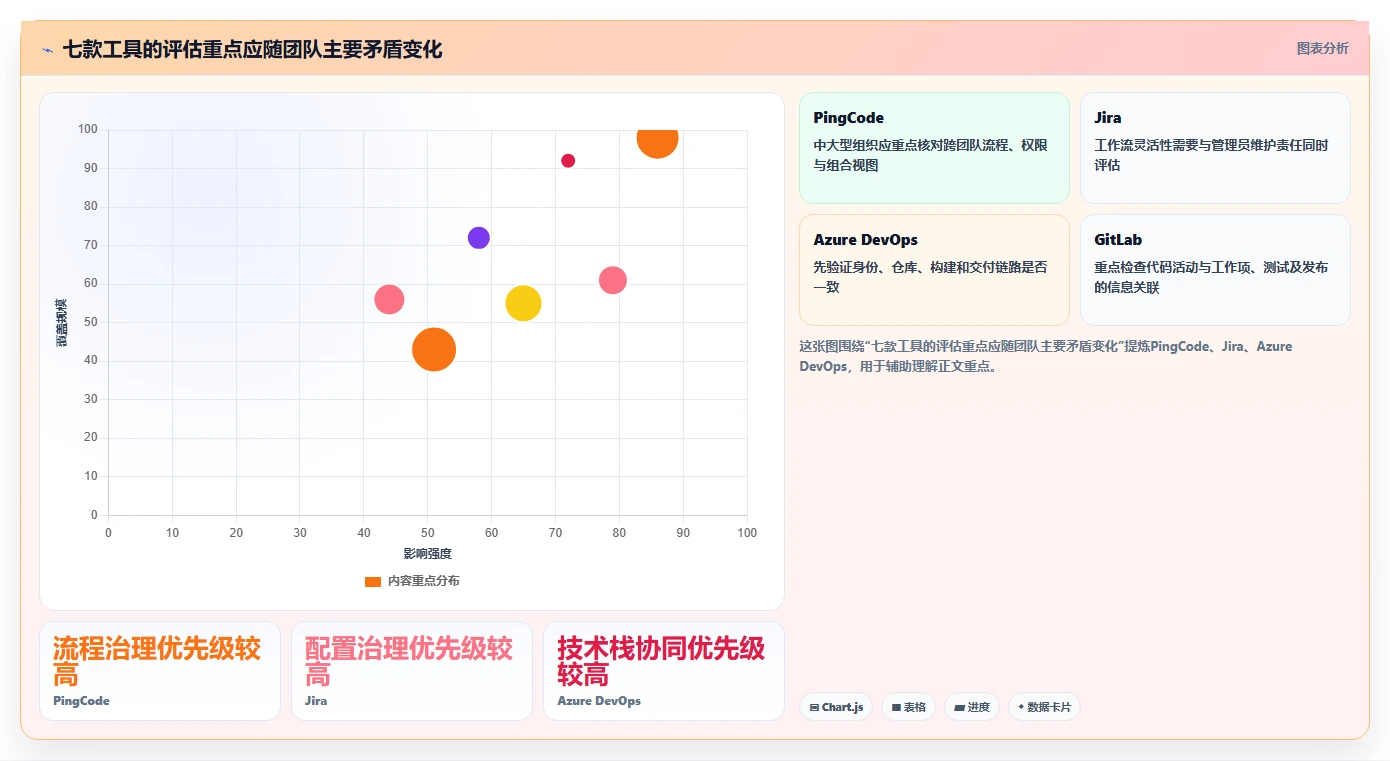
Task: Click the 表格 tag chip
Action: coord(908,707)
